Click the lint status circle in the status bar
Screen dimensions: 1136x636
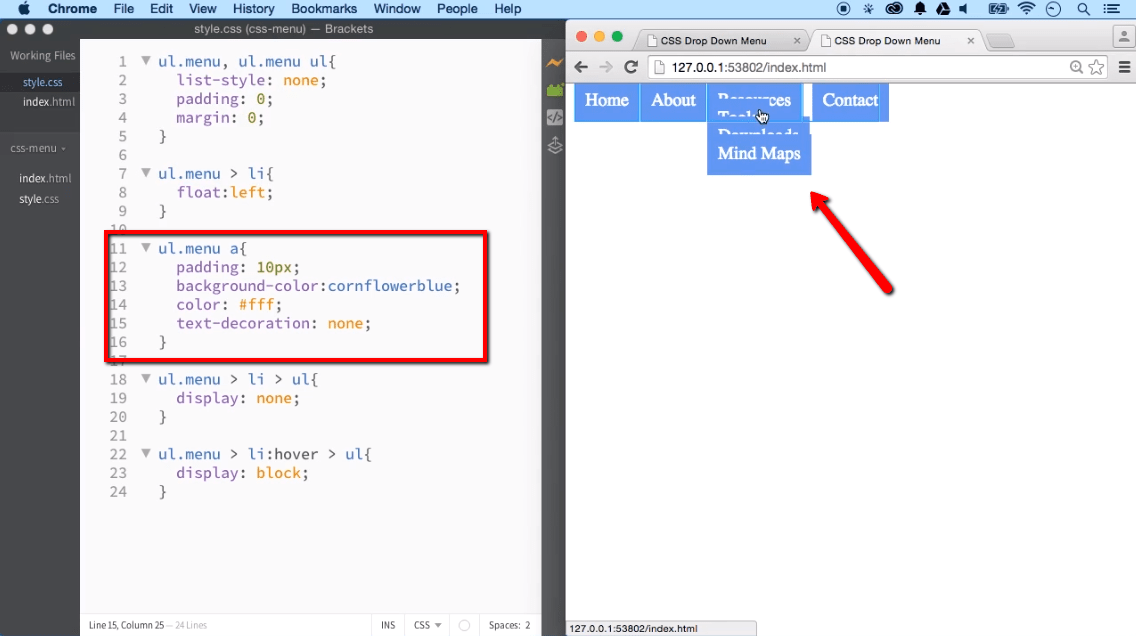[463, 624]
